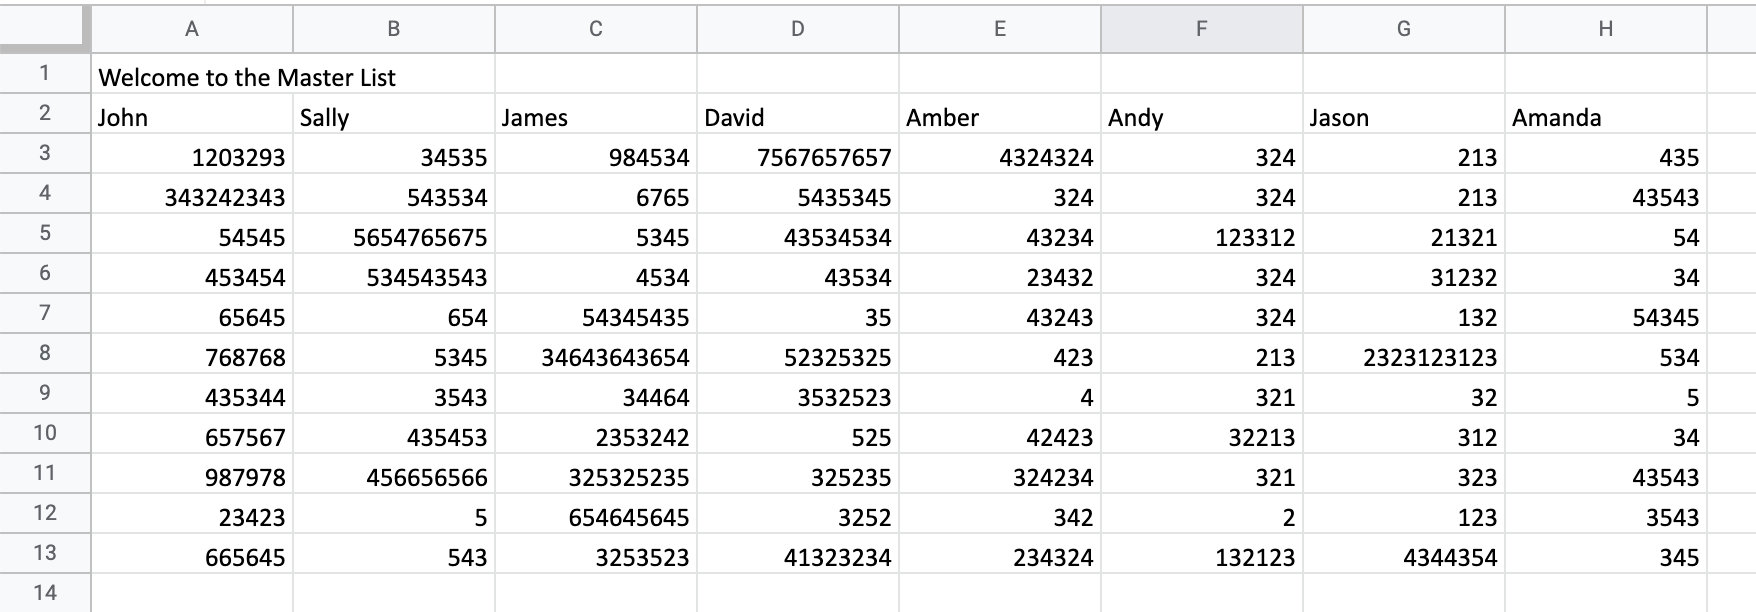Select cell containing 234324
Screen dimensions: 1756x612
pyautogui.click(x=1000, y=554)
